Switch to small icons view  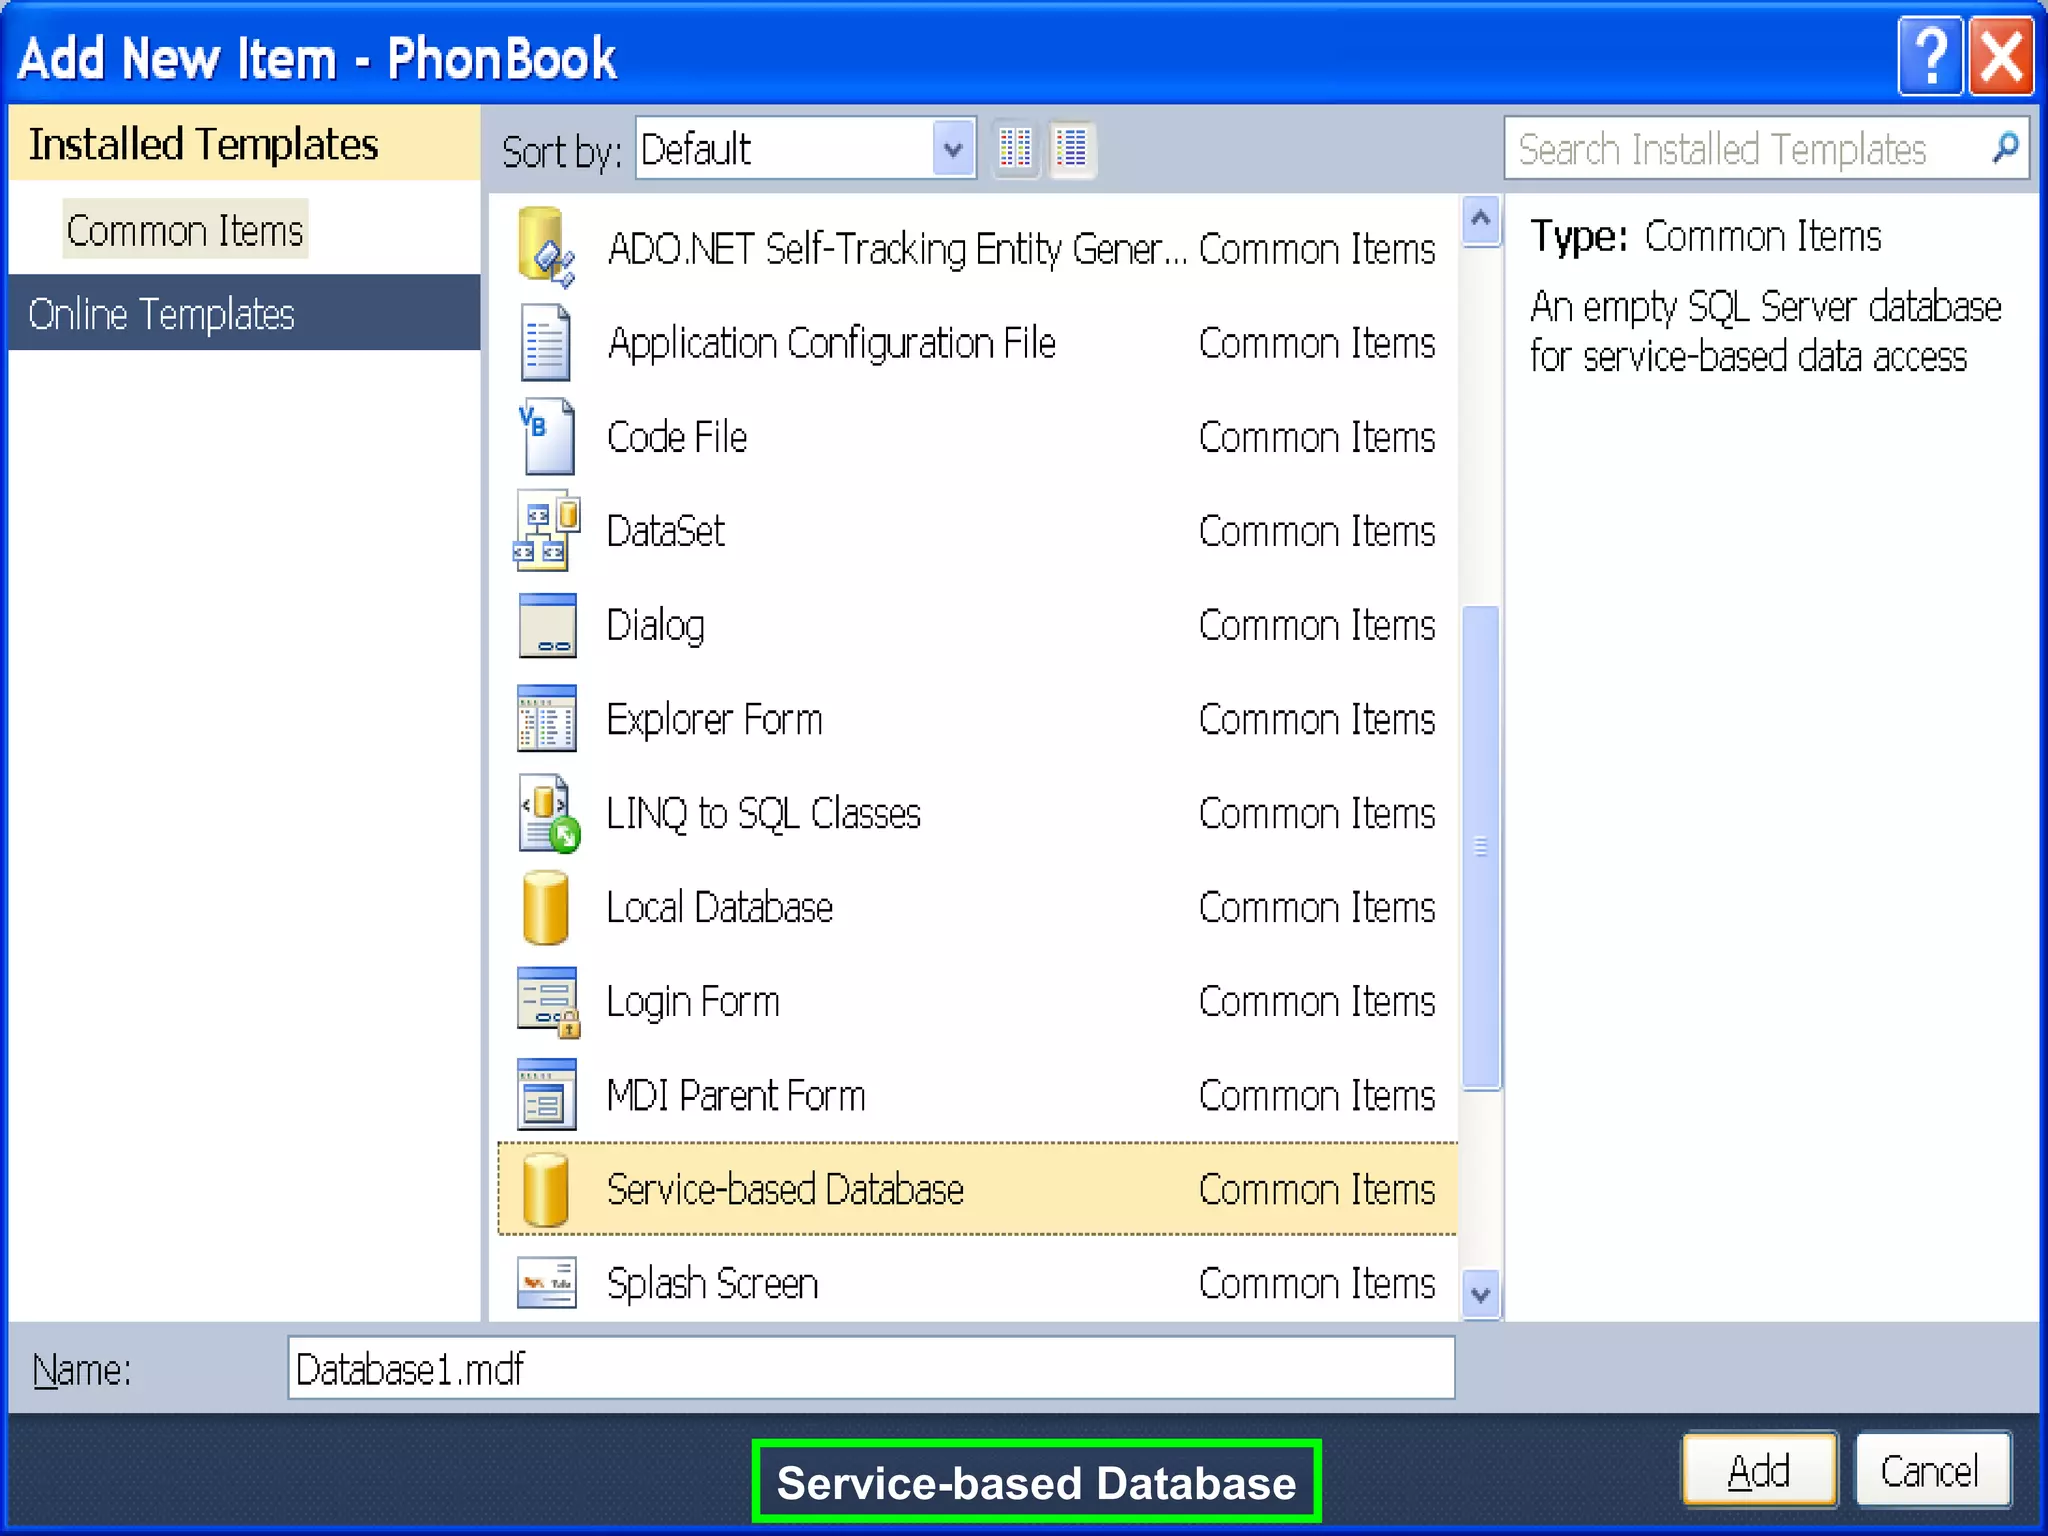tap(1015, 149)
